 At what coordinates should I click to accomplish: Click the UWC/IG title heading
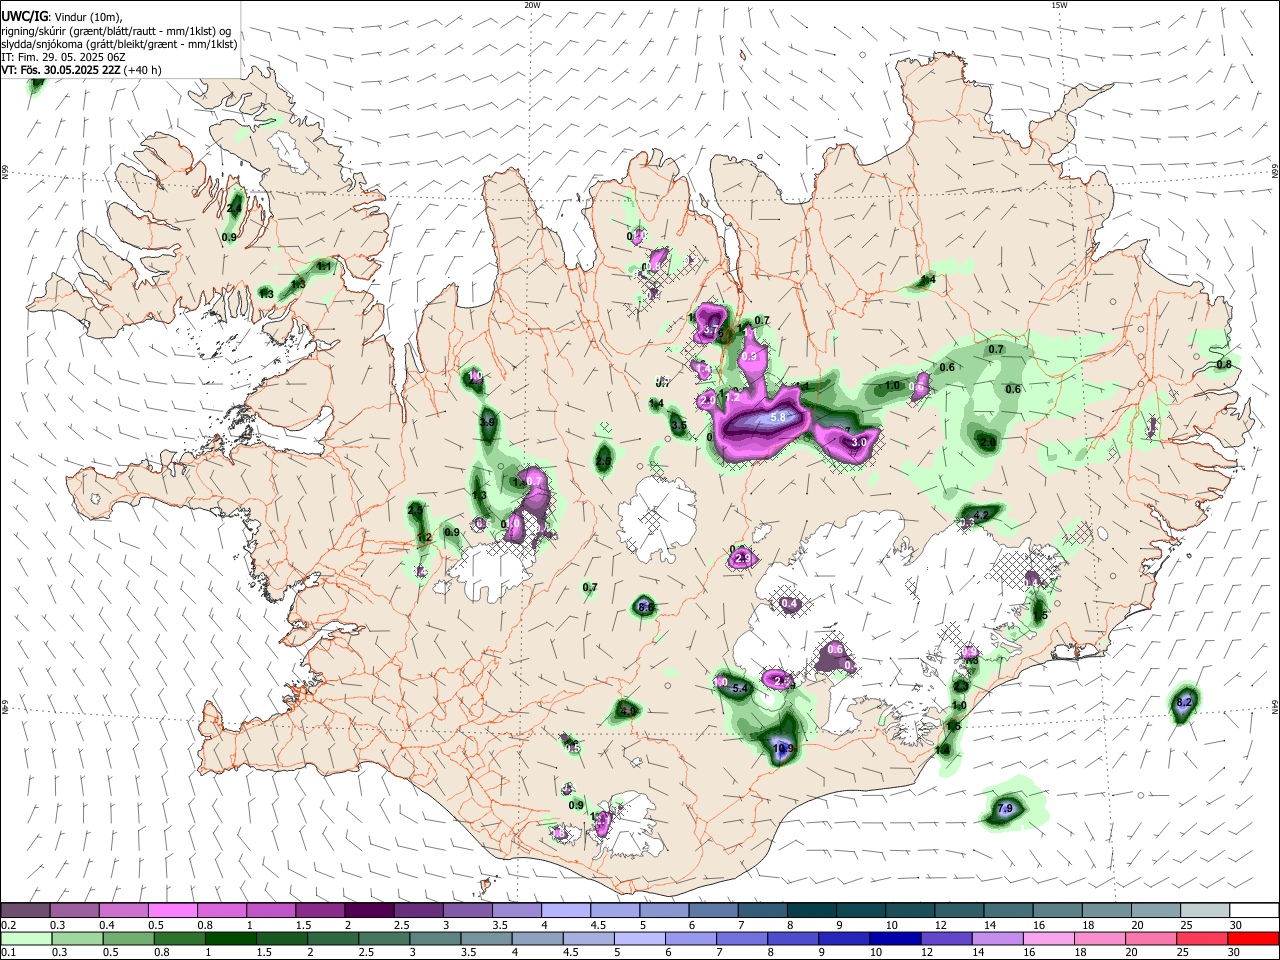point(24,15)
